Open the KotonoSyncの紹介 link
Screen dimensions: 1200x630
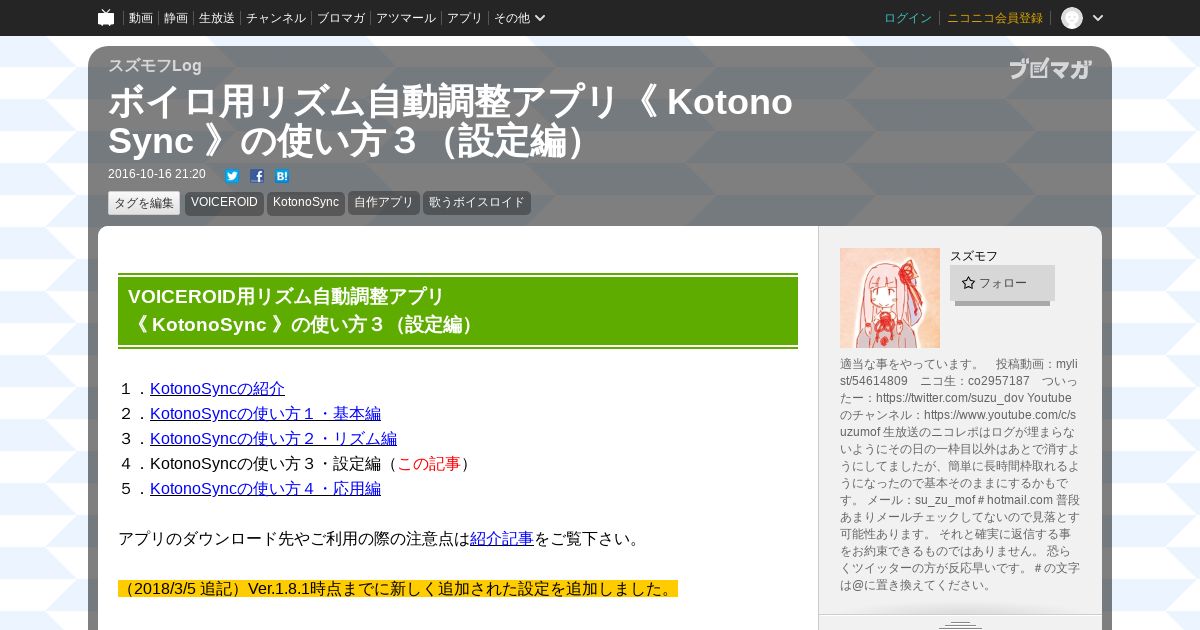pos(217,389)
